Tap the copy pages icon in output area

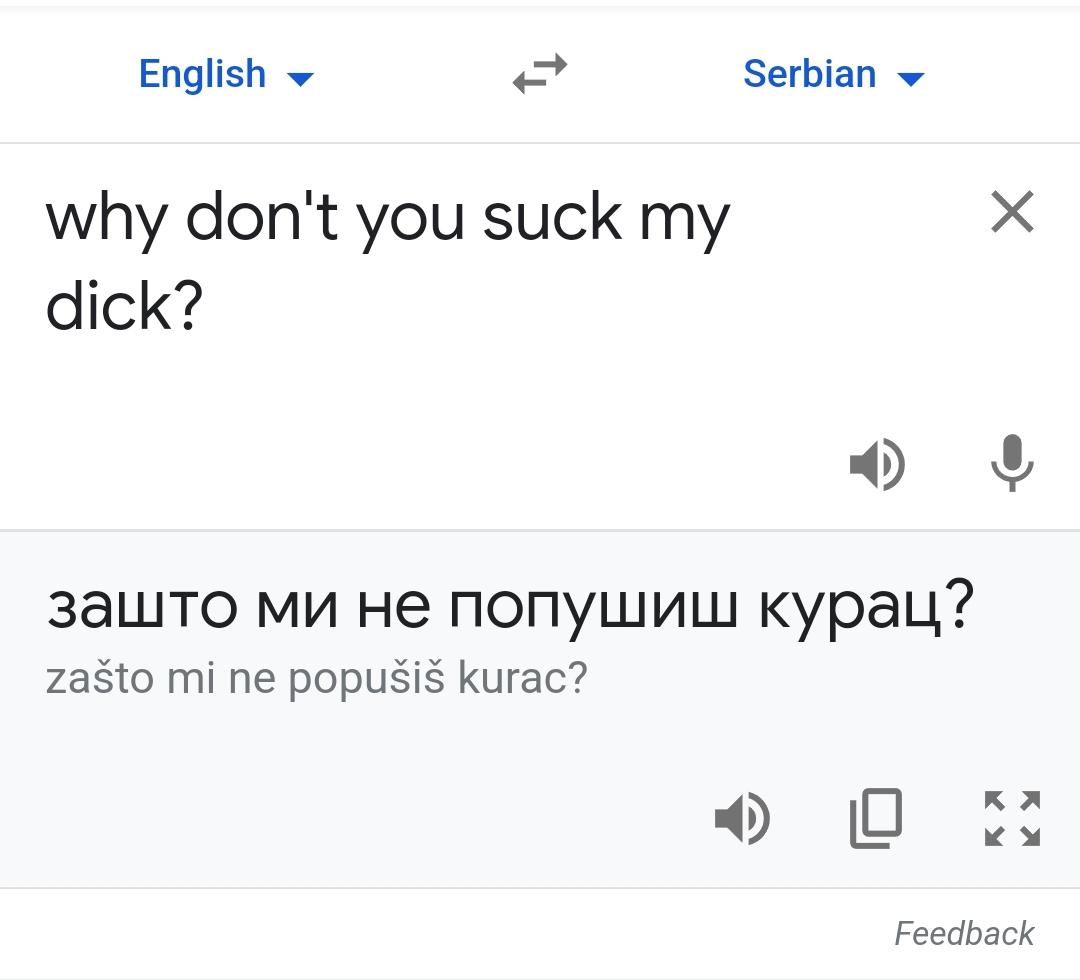(x=877, y=818)
